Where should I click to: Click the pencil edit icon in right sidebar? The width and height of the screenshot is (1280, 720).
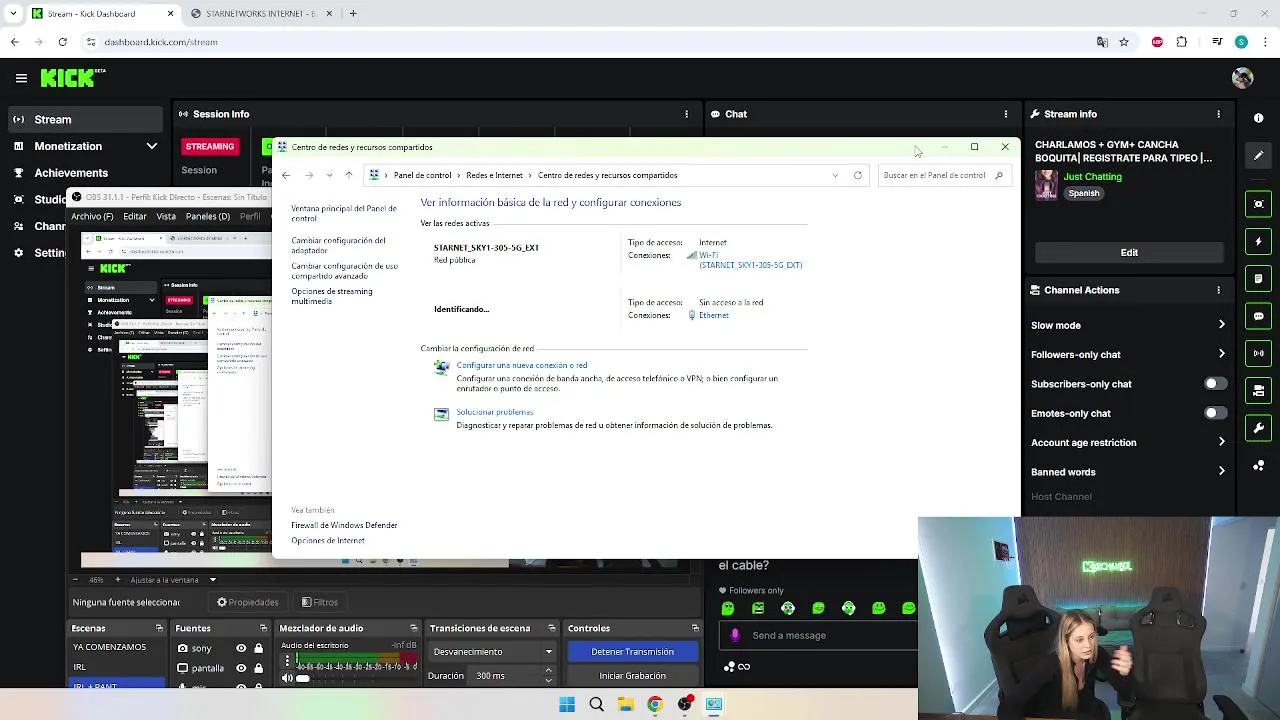1259,156
